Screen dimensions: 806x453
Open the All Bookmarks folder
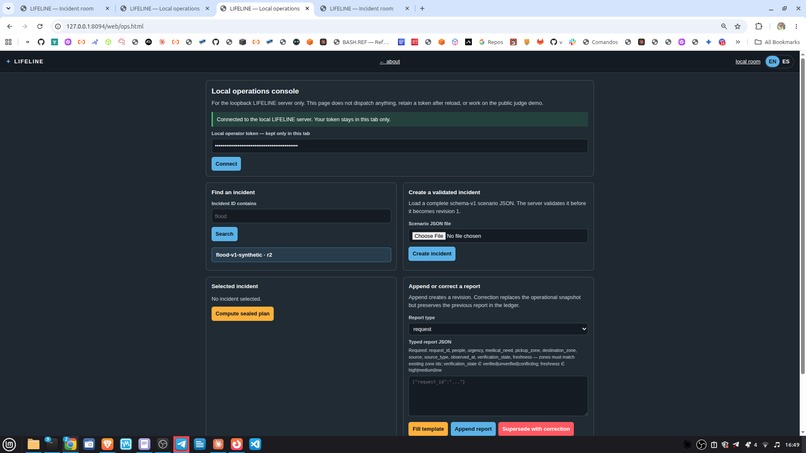(777, 42)
